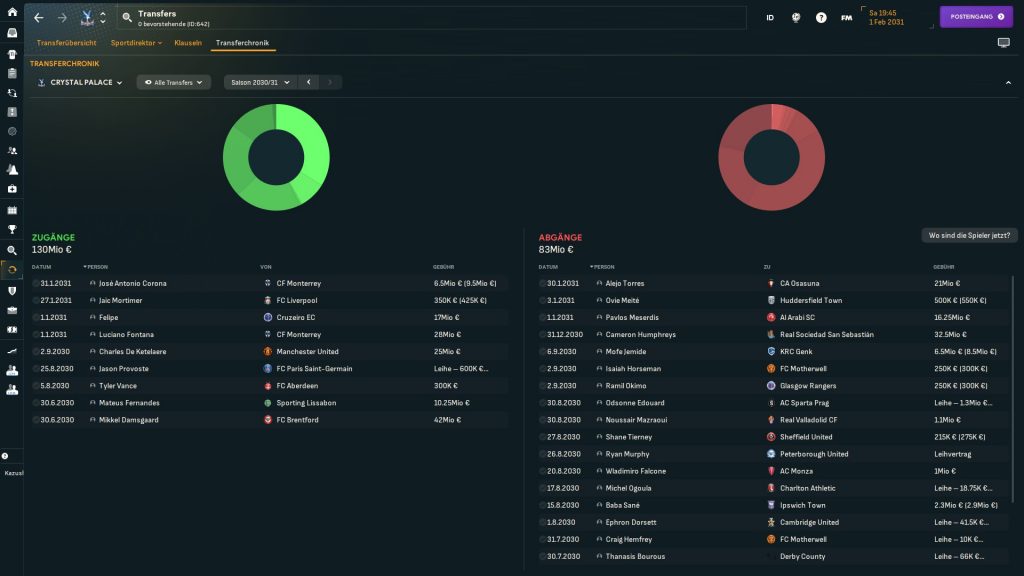Switch to the Klauseln tab
This screenshot has height=576, width=1024.
(188, 43)
